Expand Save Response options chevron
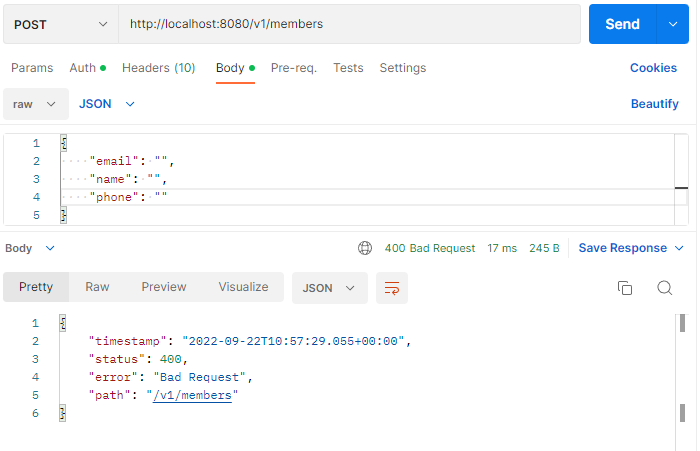 coord(679,248)
